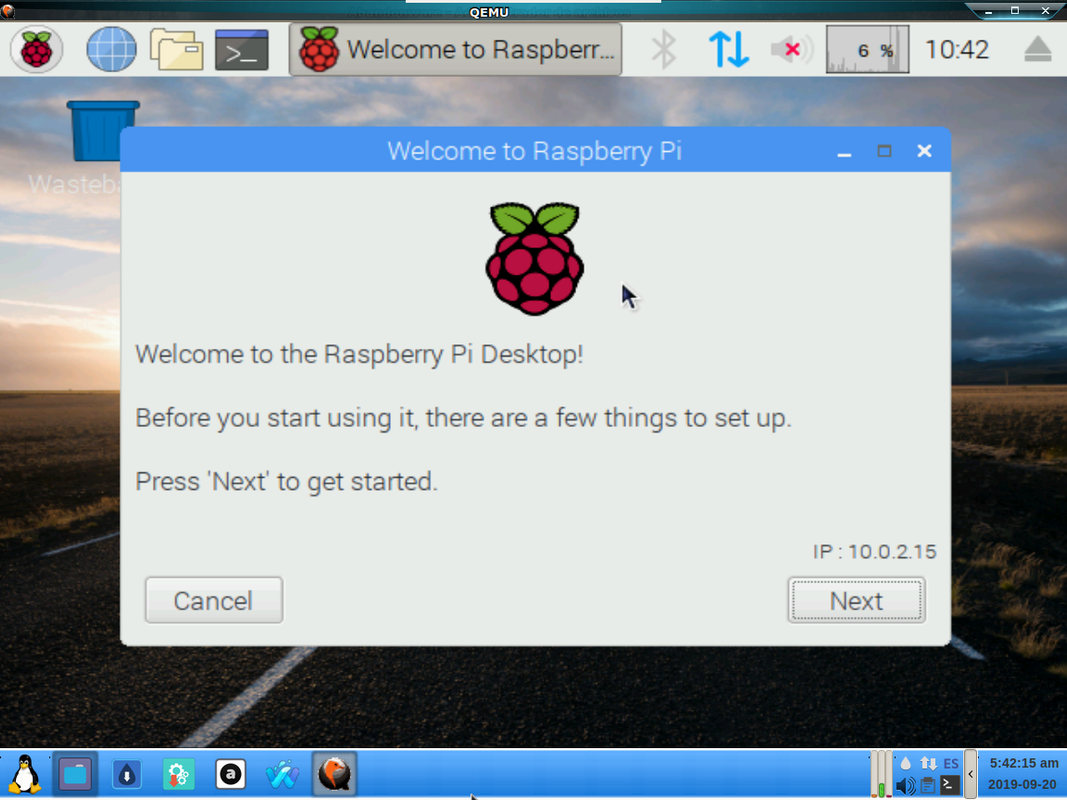The height and width of the screenshot is (800, 1067).
Task: Click the host tray water drop icon
Action: pyautogui.click(x=906, y=763)
